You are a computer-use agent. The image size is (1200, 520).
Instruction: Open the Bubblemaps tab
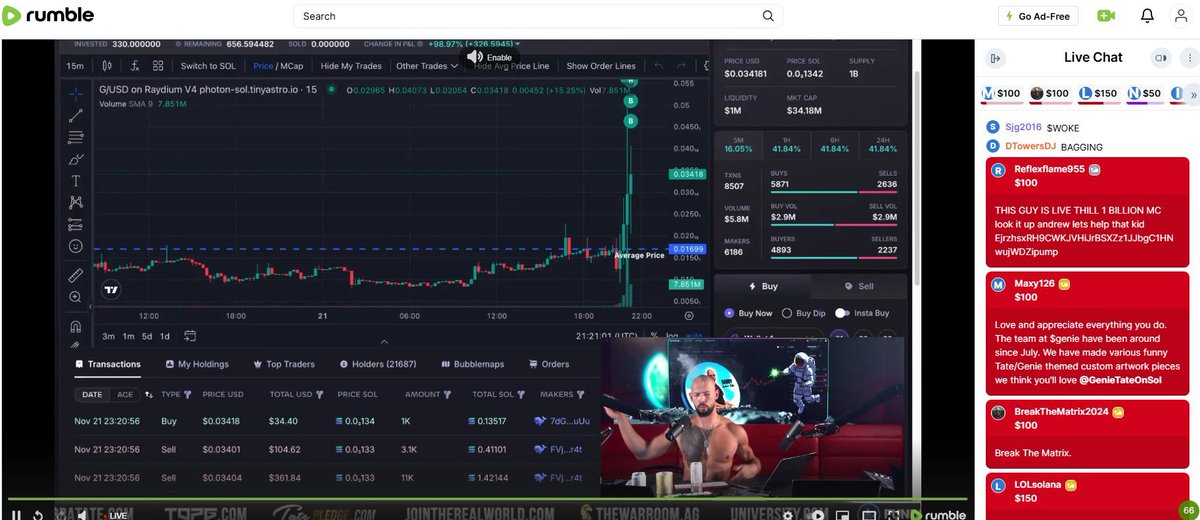(x=472, y=364)
